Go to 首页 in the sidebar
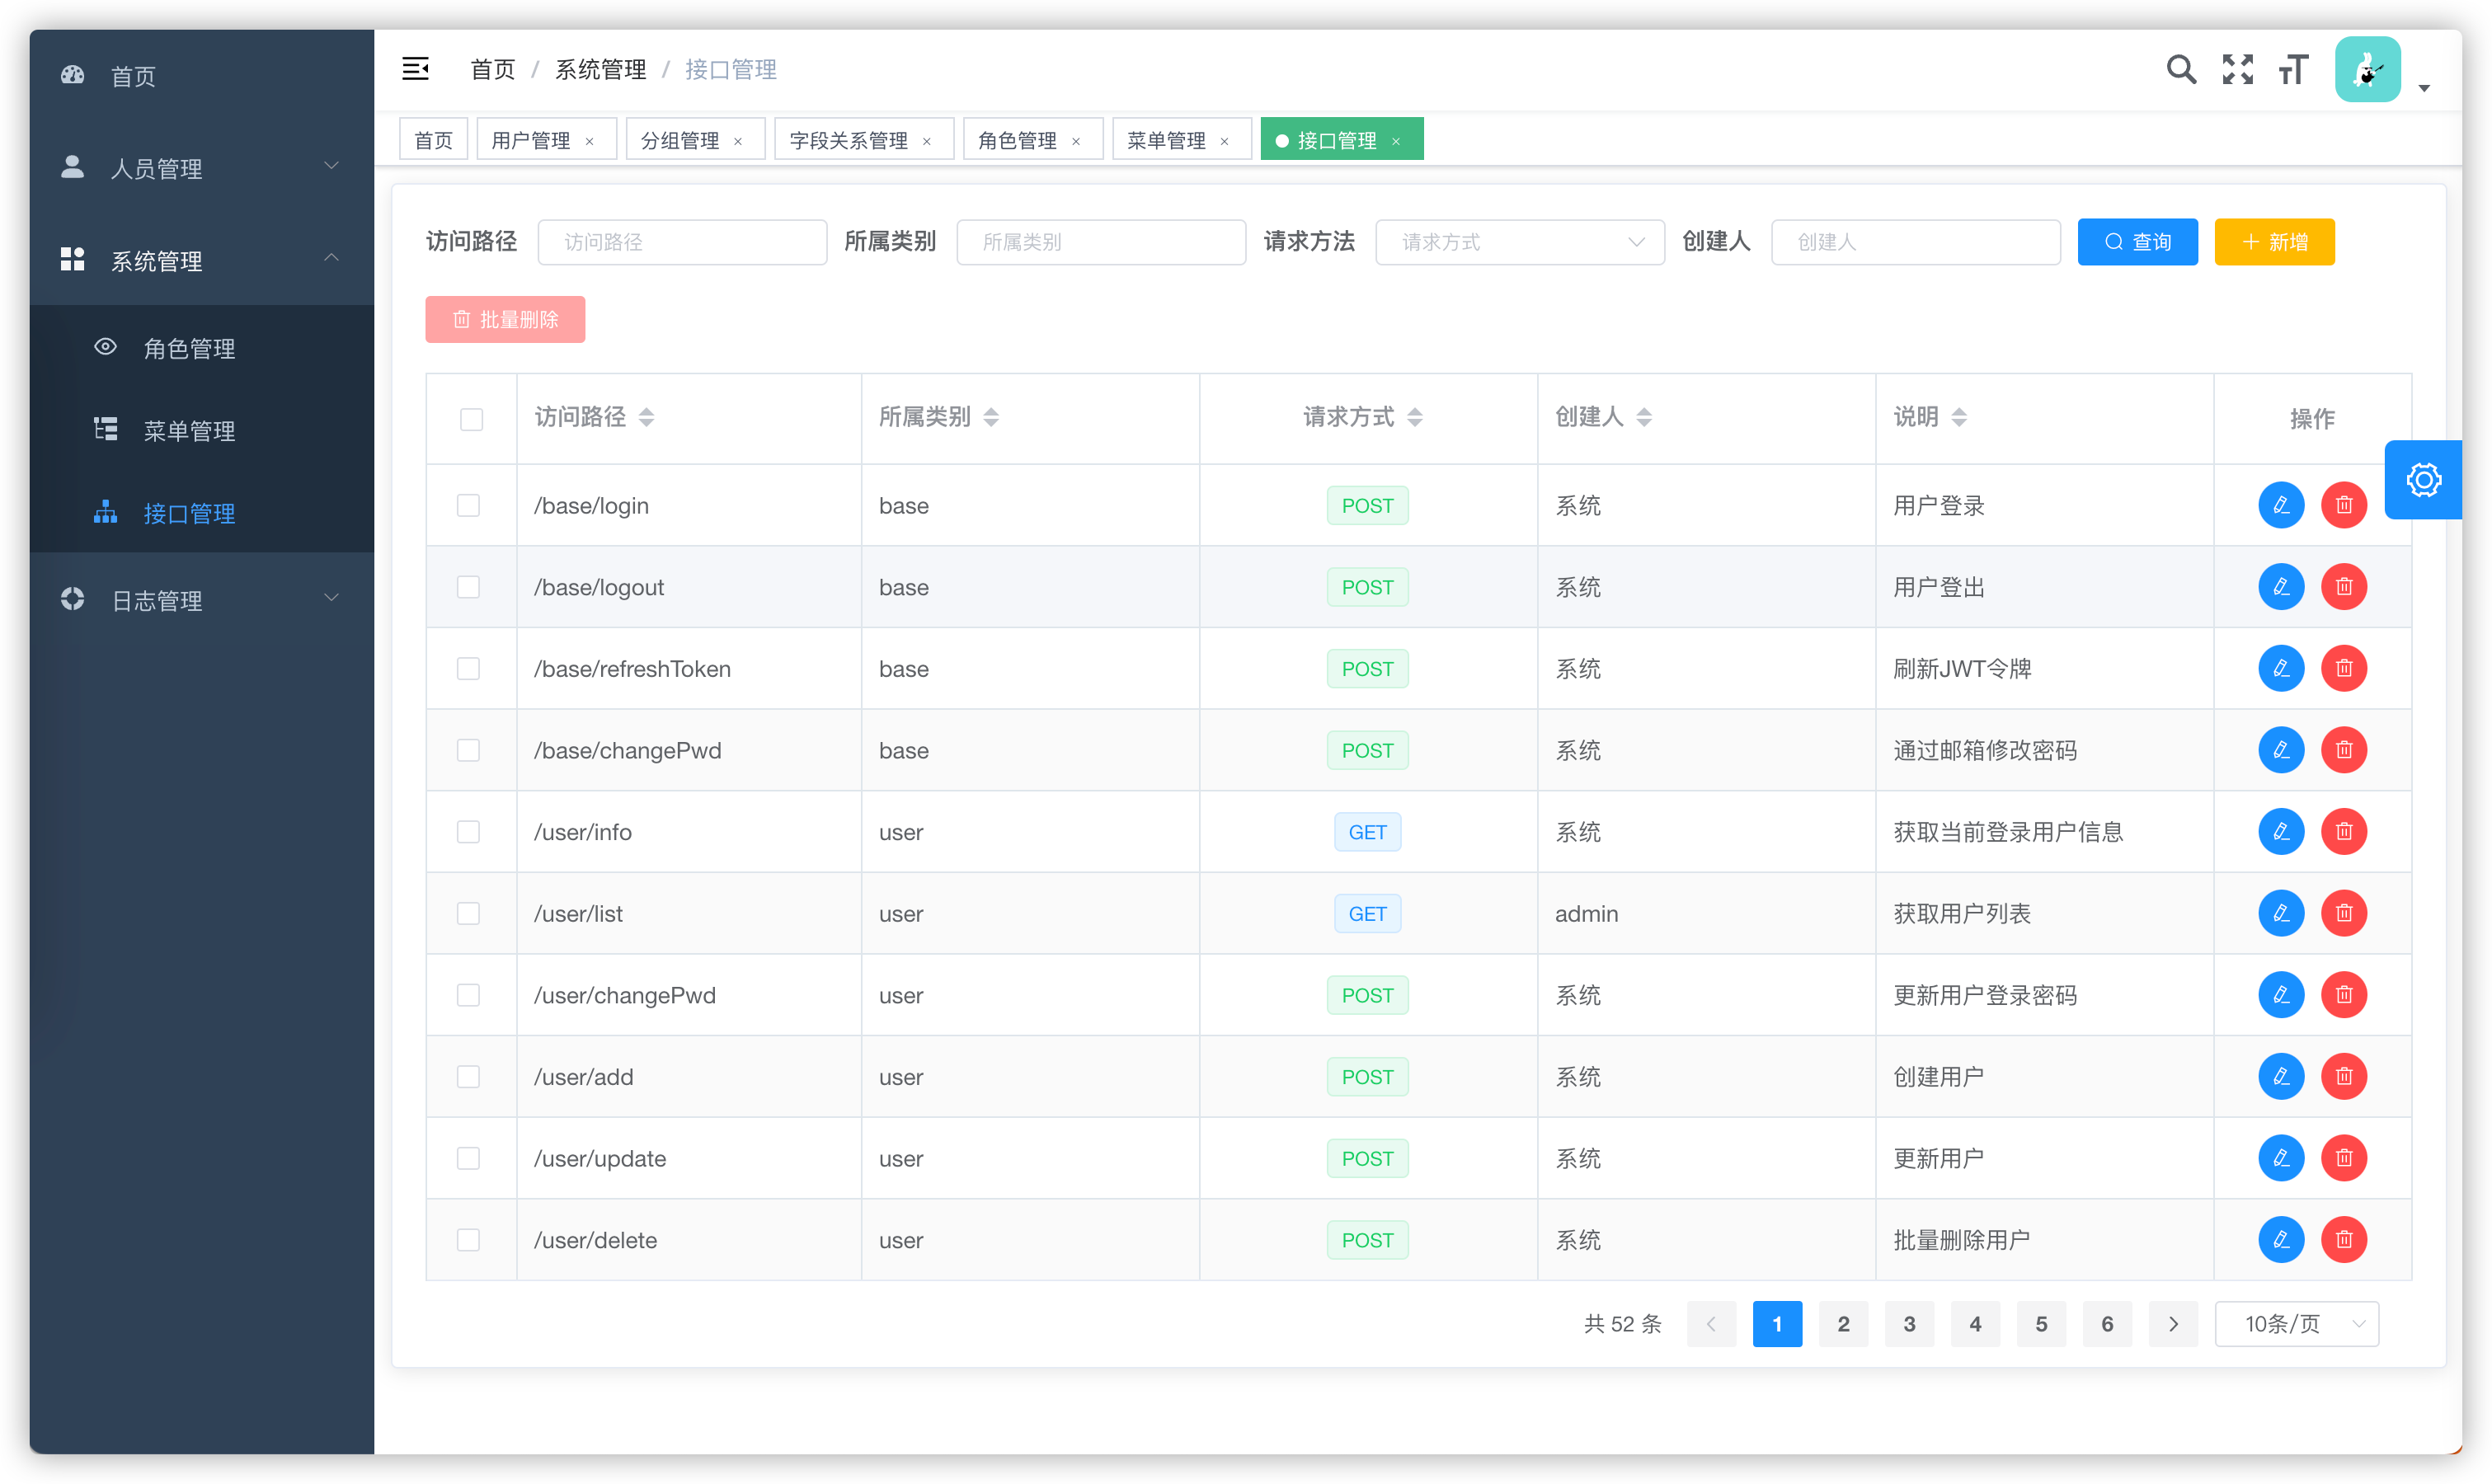 (x=202, y=76)
